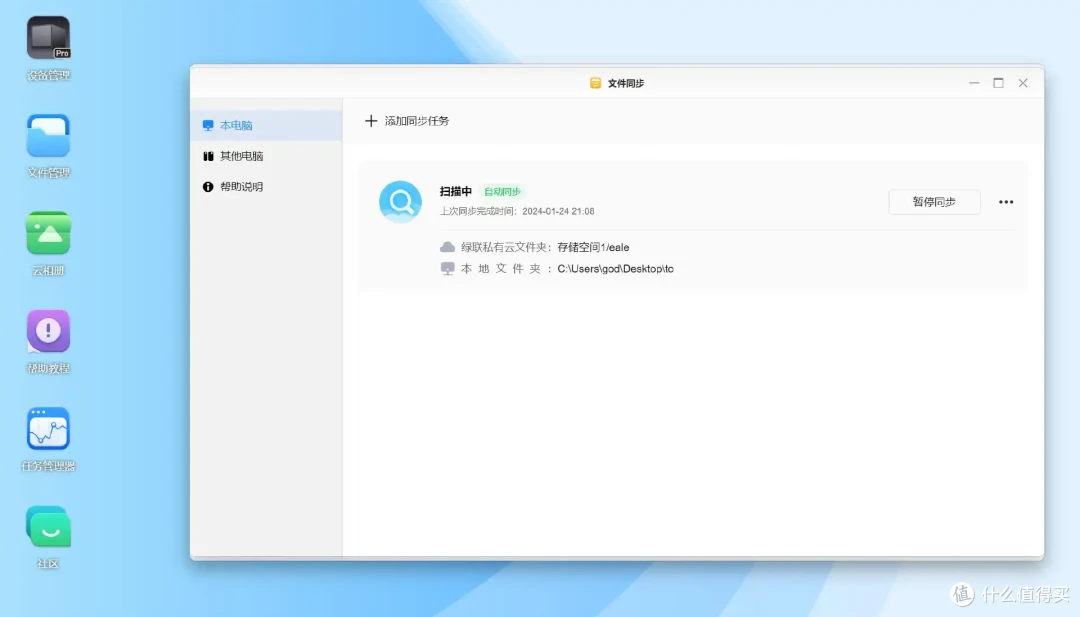This screenshot has height=617, width=1080.
Task: Click the cloud folder path 存储空间1/eale
Action: [593, 247]
